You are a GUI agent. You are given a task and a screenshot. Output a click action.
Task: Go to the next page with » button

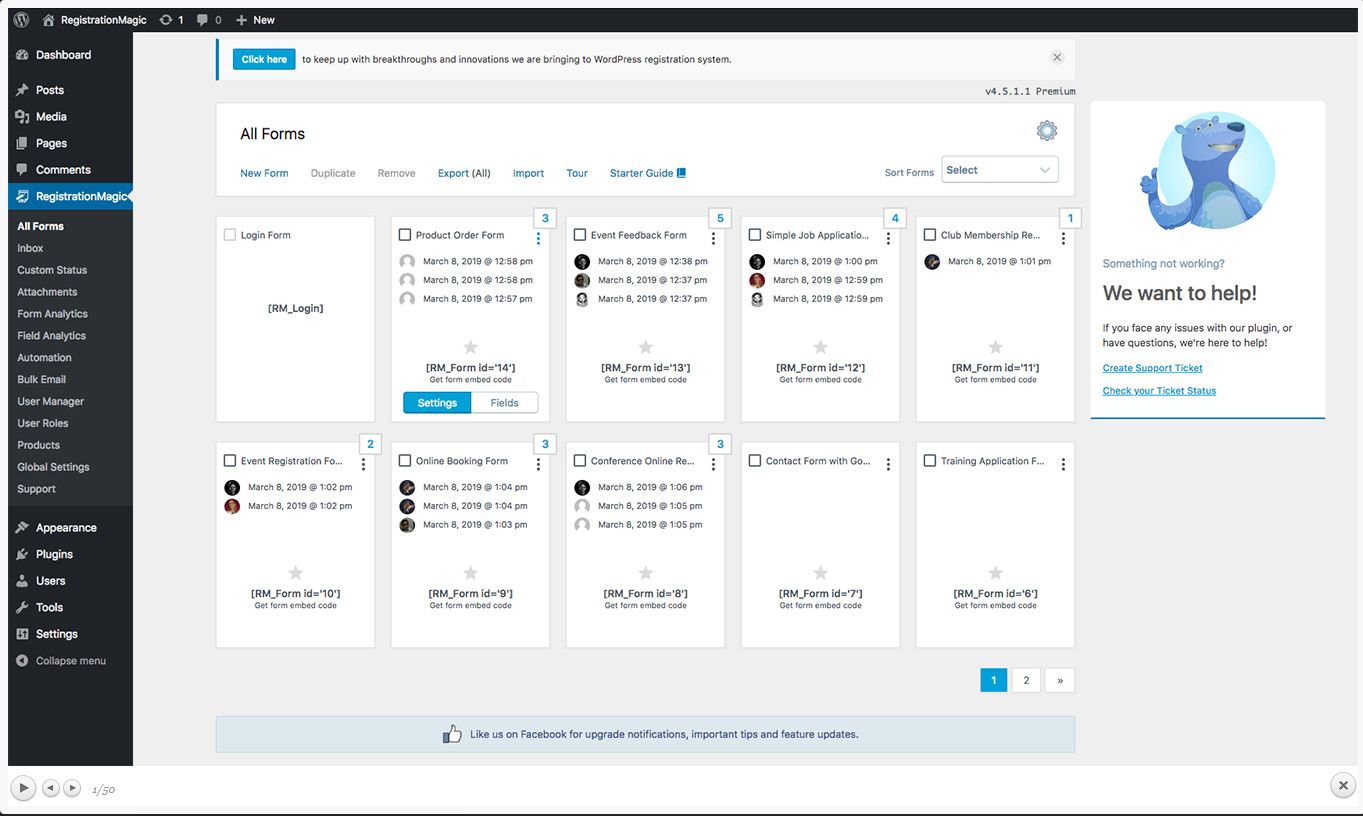click(1060, 680)
